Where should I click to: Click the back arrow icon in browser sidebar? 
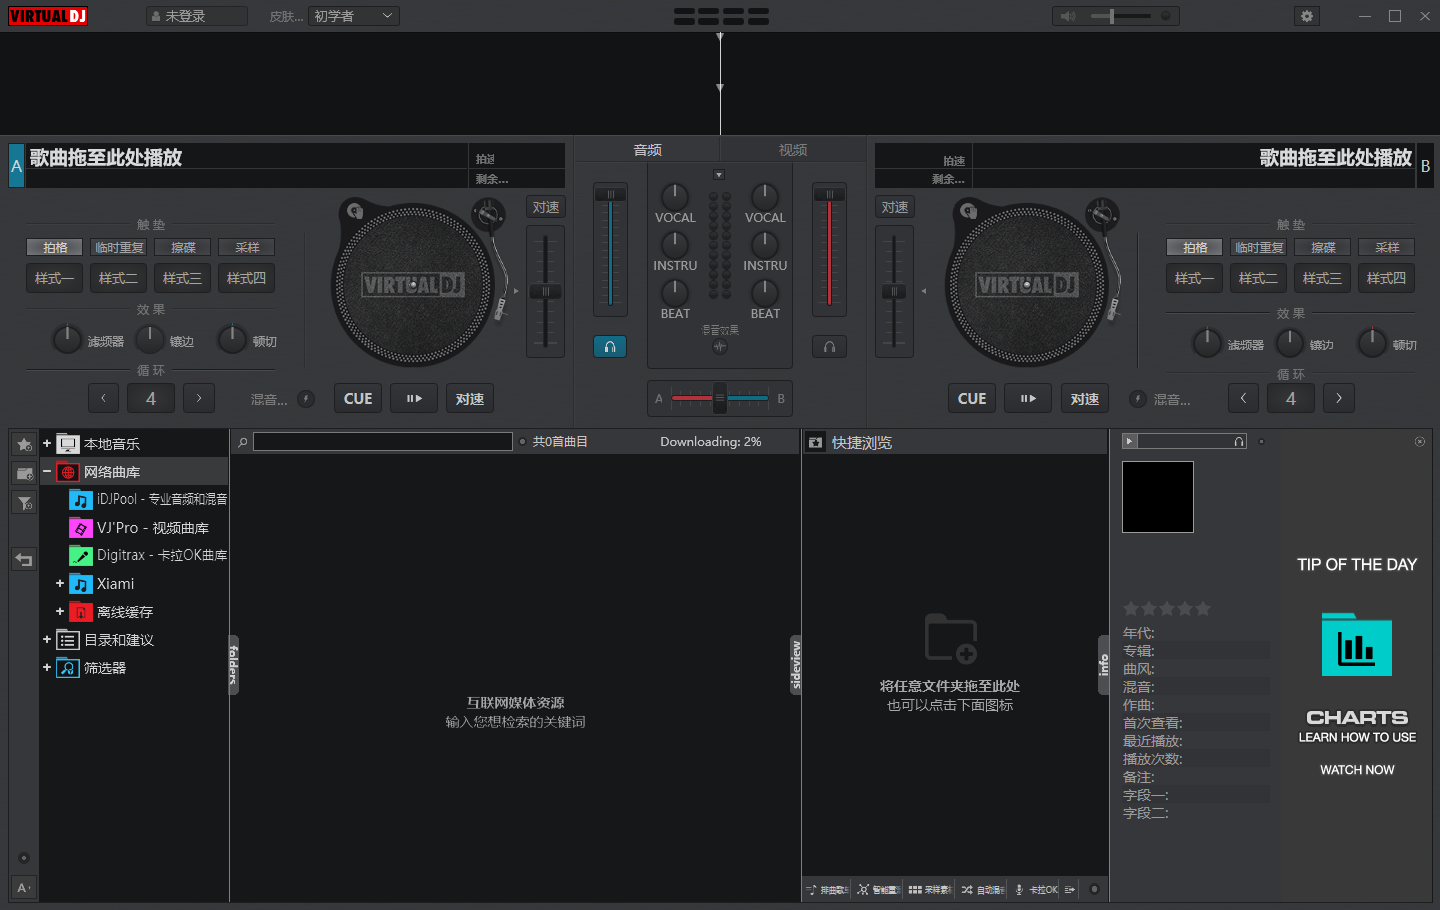24,560
